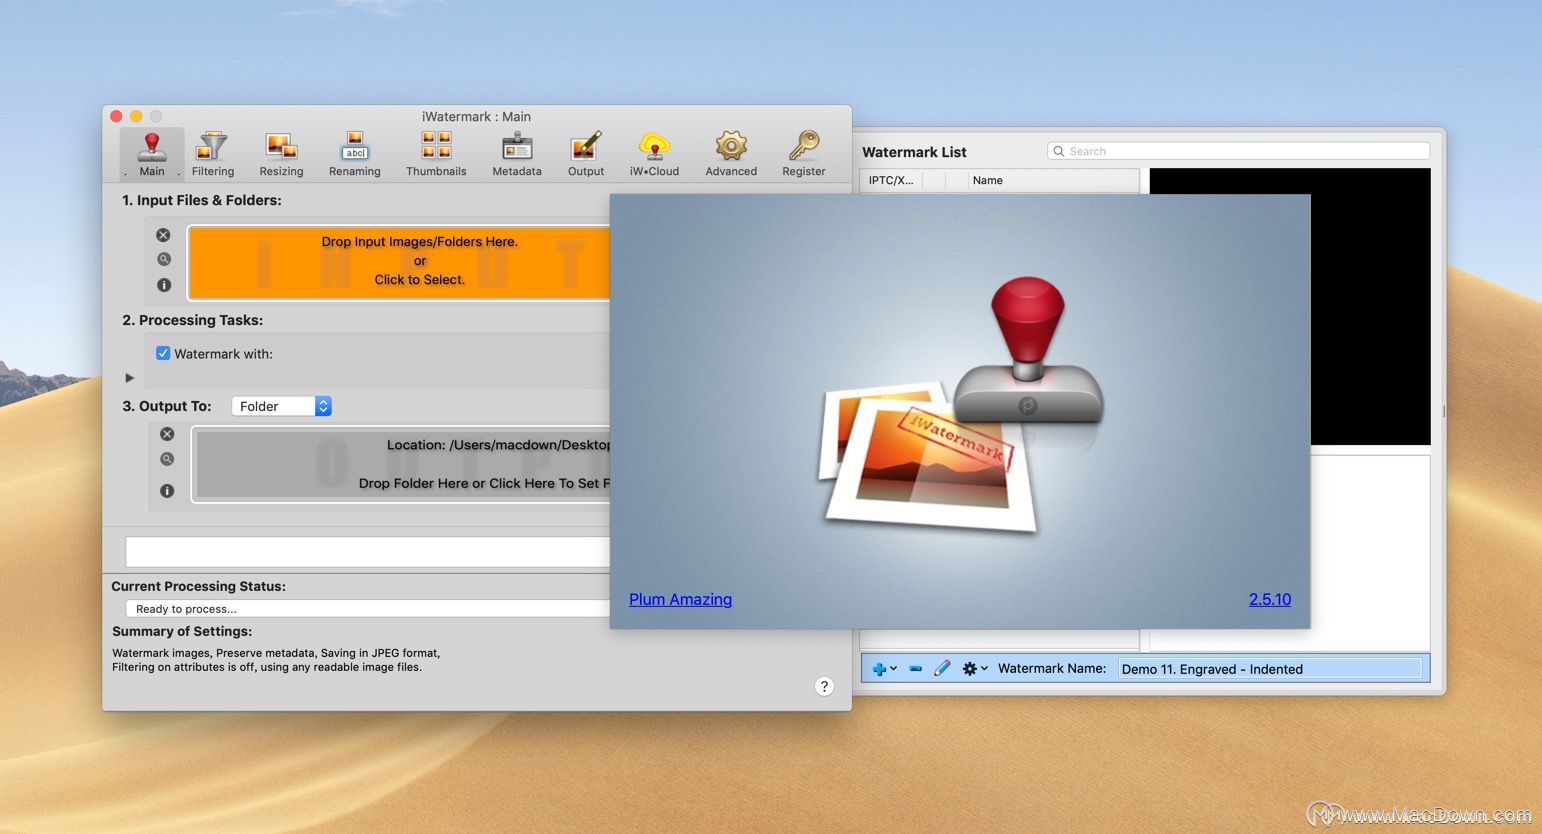Click the search magnifier in Watermark List
1542x834 pixels.
(x=1058, y=151)
